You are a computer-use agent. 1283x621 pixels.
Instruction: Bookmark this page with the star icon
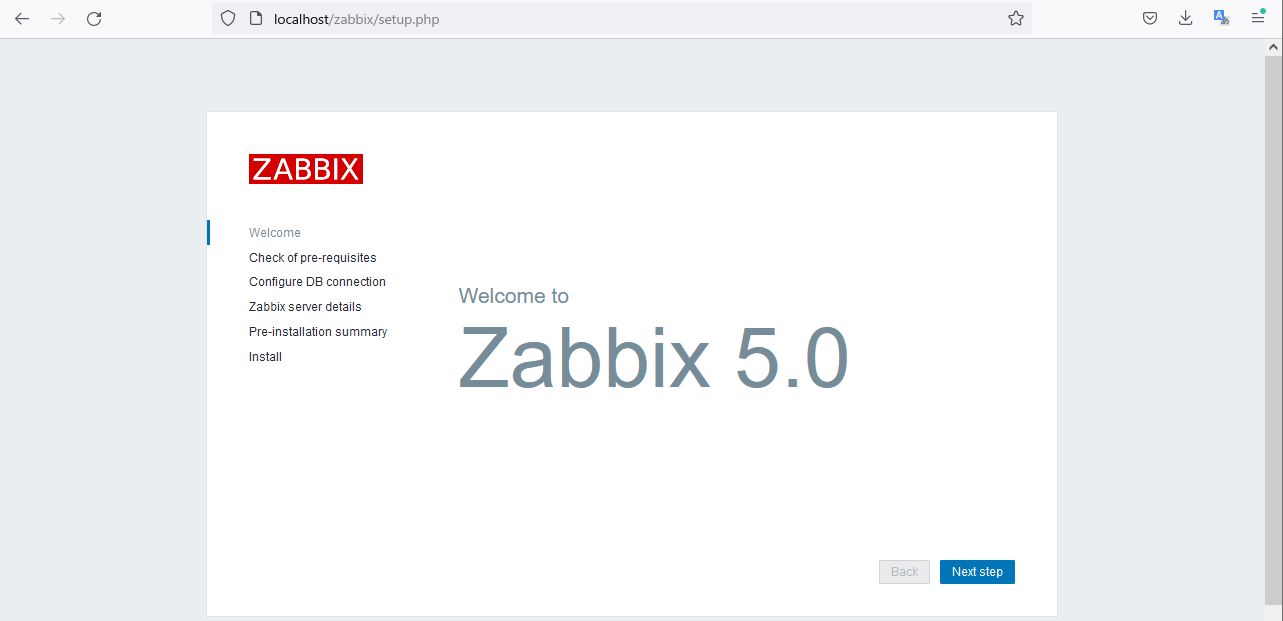click(x=1016, y=18)
